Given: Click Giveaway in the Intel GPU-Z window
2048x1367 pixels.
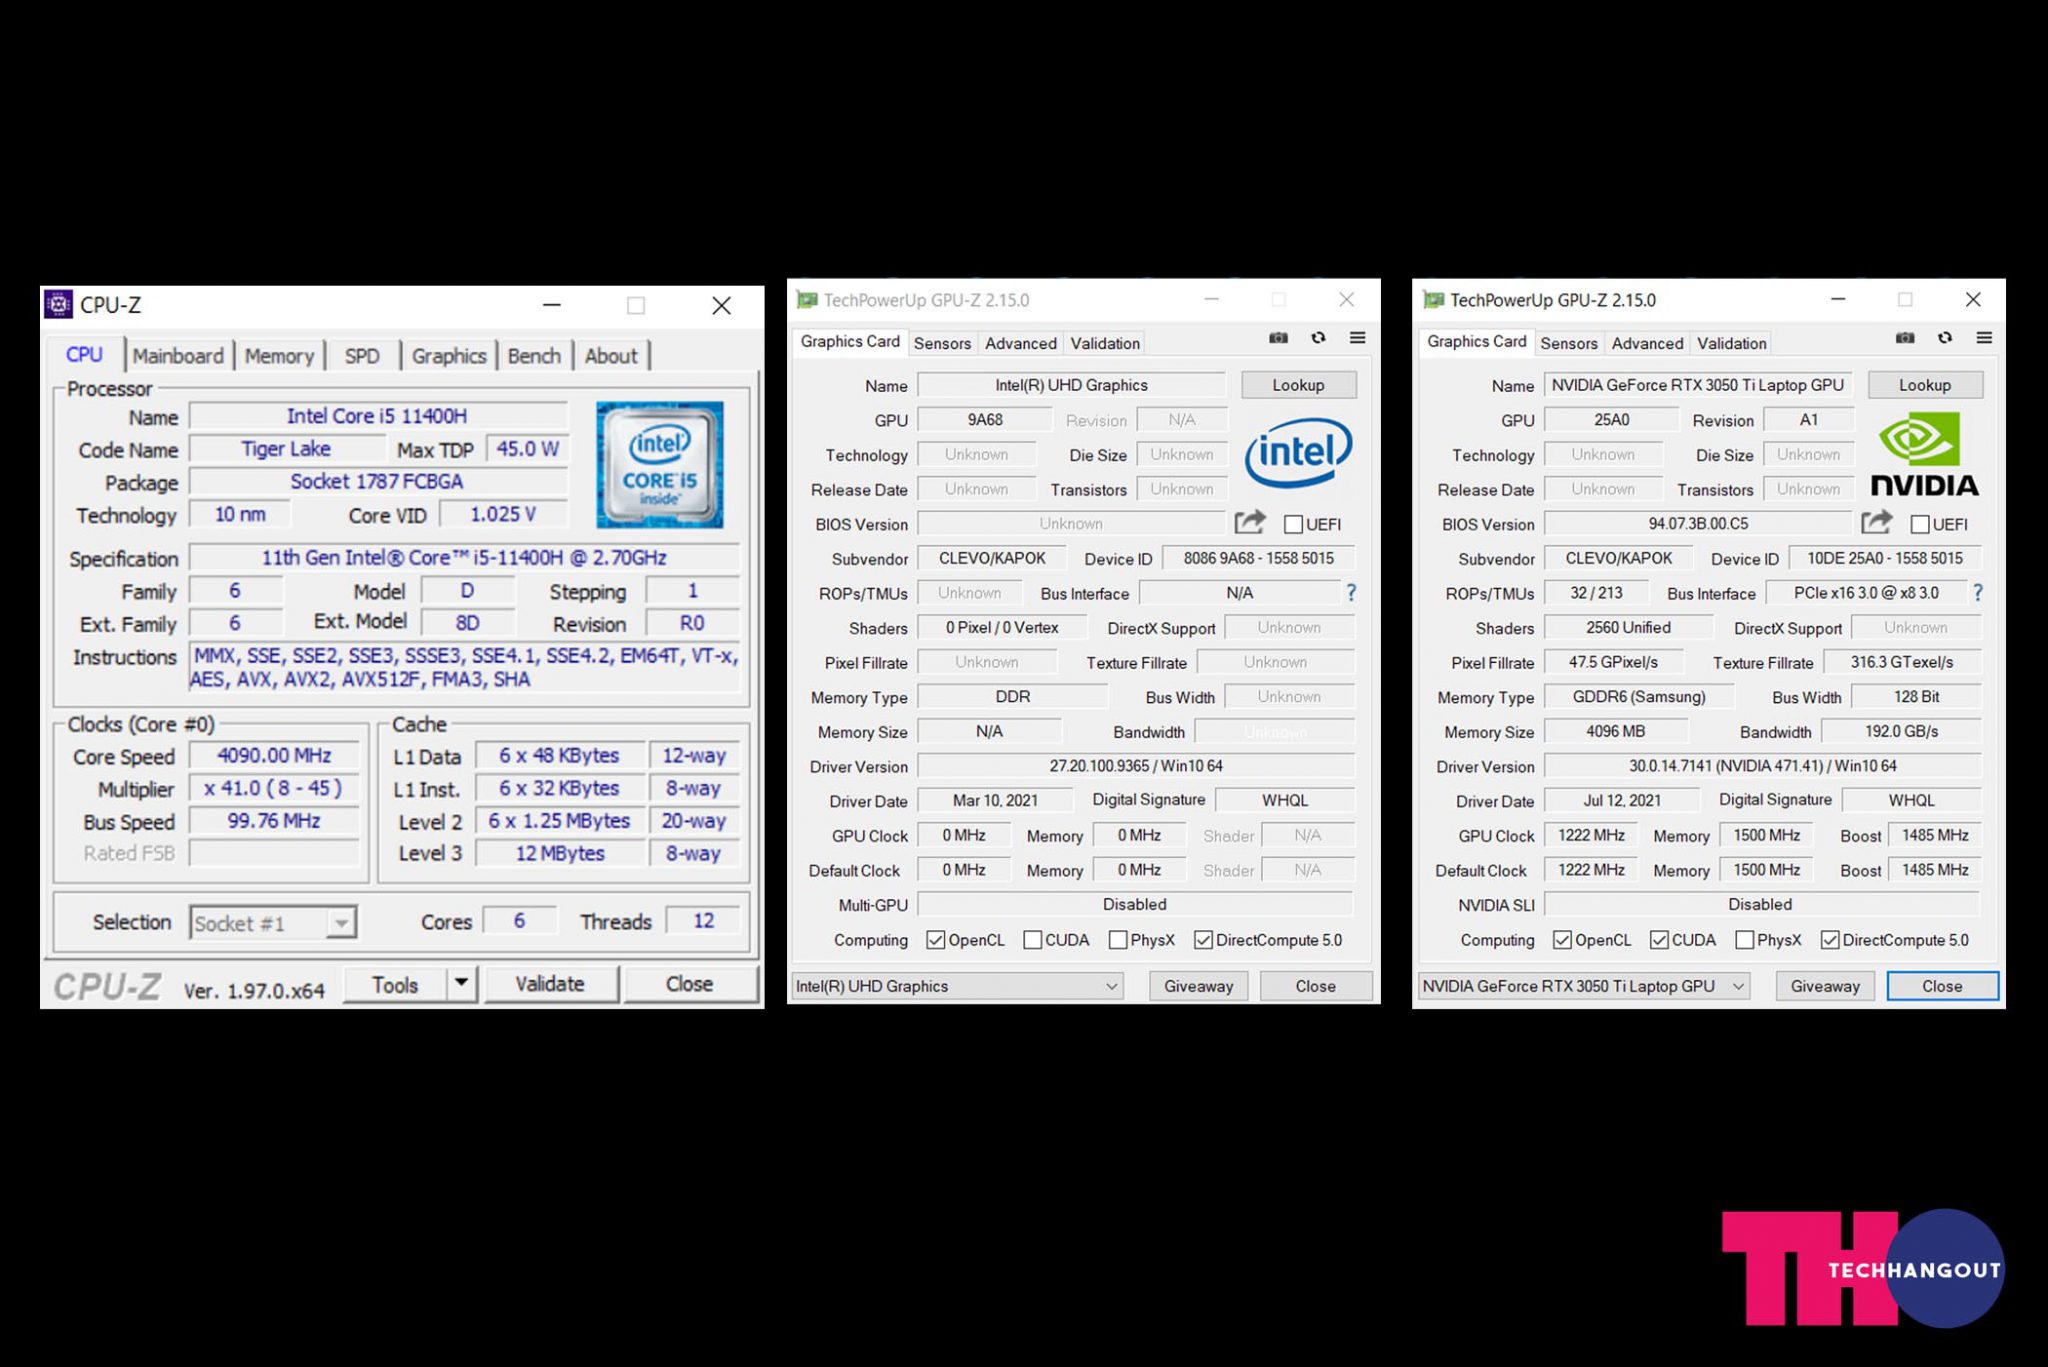Looking at the screenshot, I should click(1198, 986).
